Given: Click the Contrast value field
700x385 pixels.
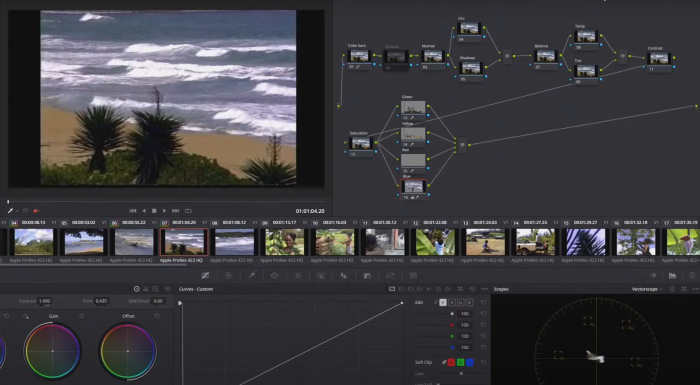Looking at the screenshot, I should click(44, 301).
